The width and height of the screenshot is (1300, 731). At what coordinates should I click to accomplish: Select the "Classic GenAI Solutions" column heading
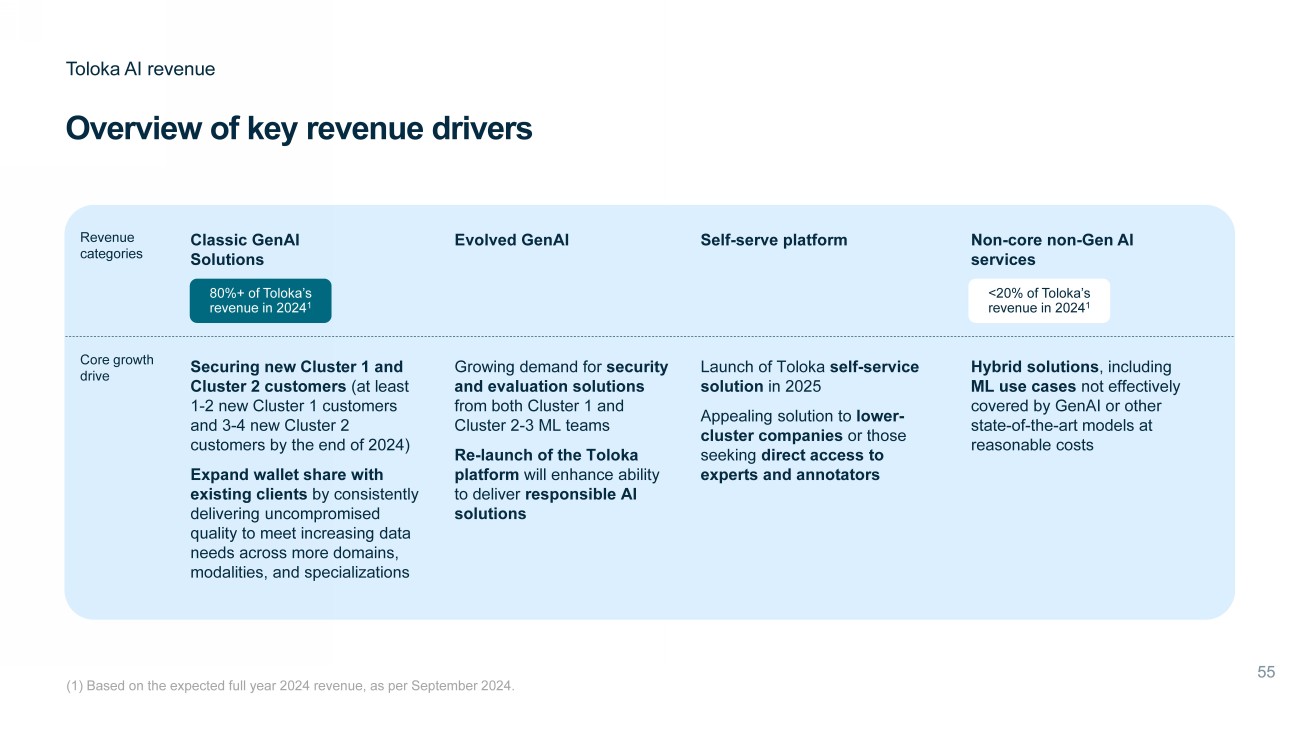tap(245, 250)
